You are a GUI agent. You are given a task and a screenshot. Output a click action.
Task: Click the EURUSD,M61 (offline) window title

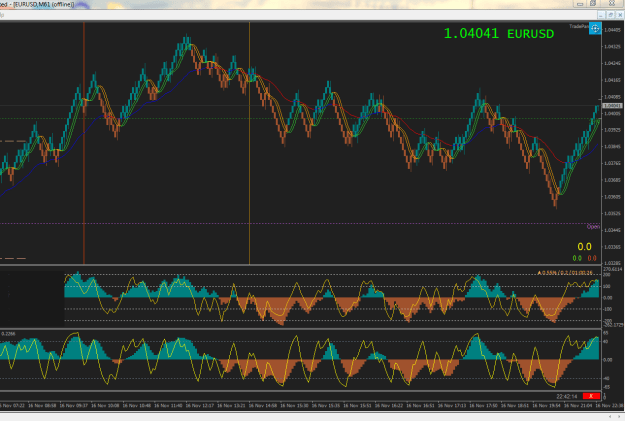[44, 4]
